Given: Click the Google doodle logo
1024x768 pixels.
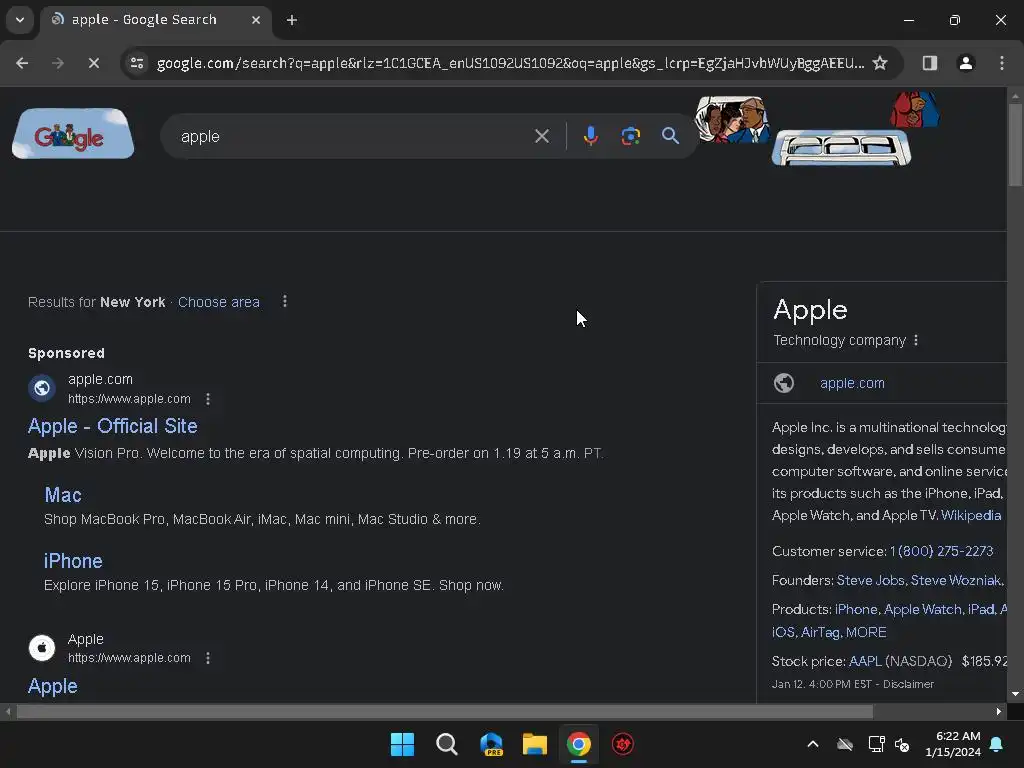Looking at the screenshot, I should pos(73,134).
